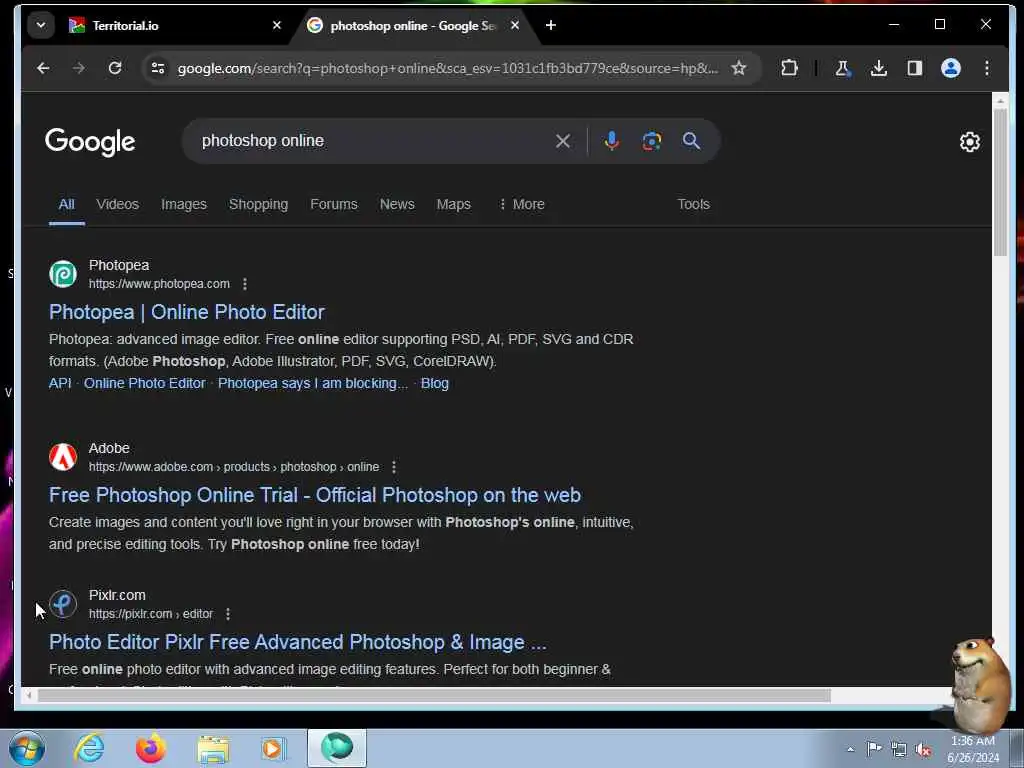Viewport: 1024px width, 768px height.
Task: Reload the current page
Action: coord(115,68)
